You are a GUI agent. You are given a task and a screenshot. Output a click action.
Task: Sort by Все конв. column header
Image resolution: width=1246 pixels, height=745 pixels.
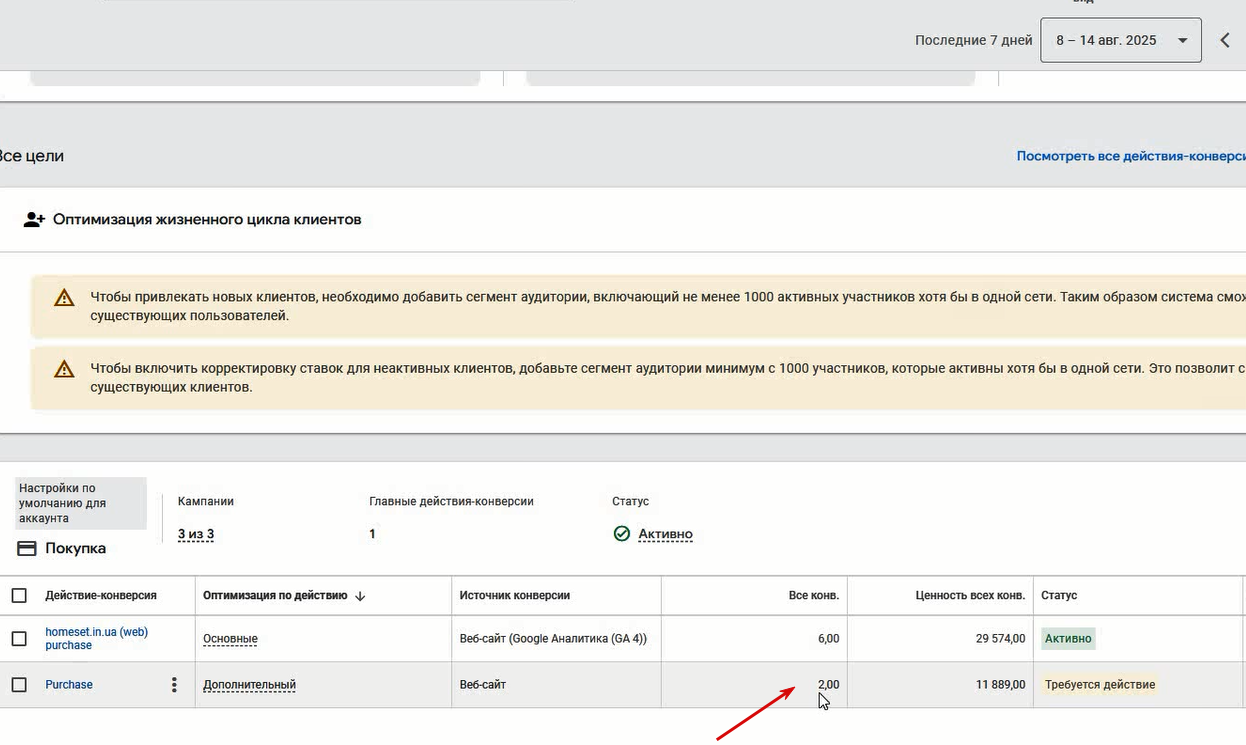pyautogui.click(x=814, y=596)
